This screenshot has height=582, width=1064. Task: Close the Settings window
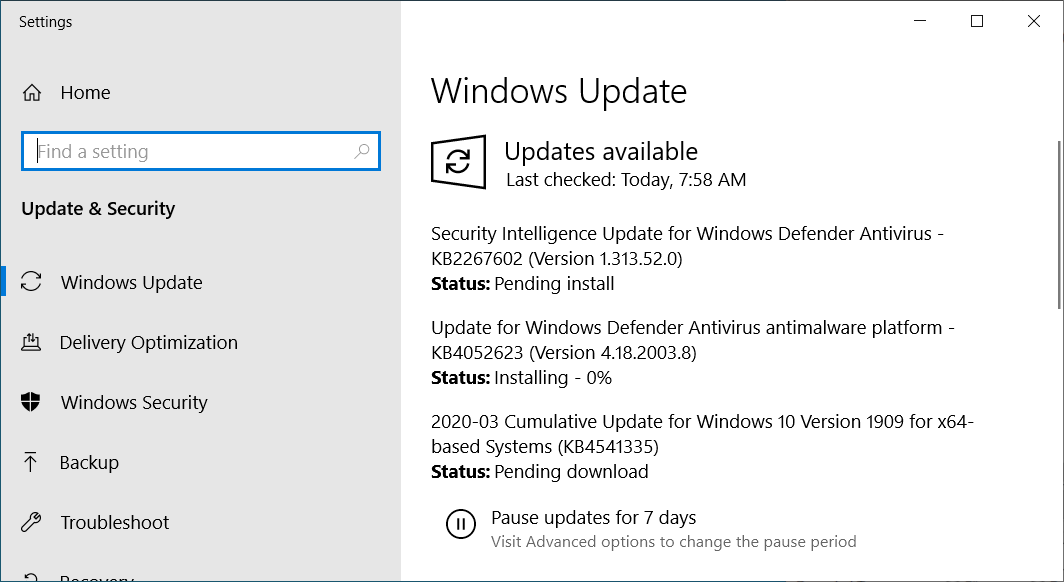[x=1033, y=21]
